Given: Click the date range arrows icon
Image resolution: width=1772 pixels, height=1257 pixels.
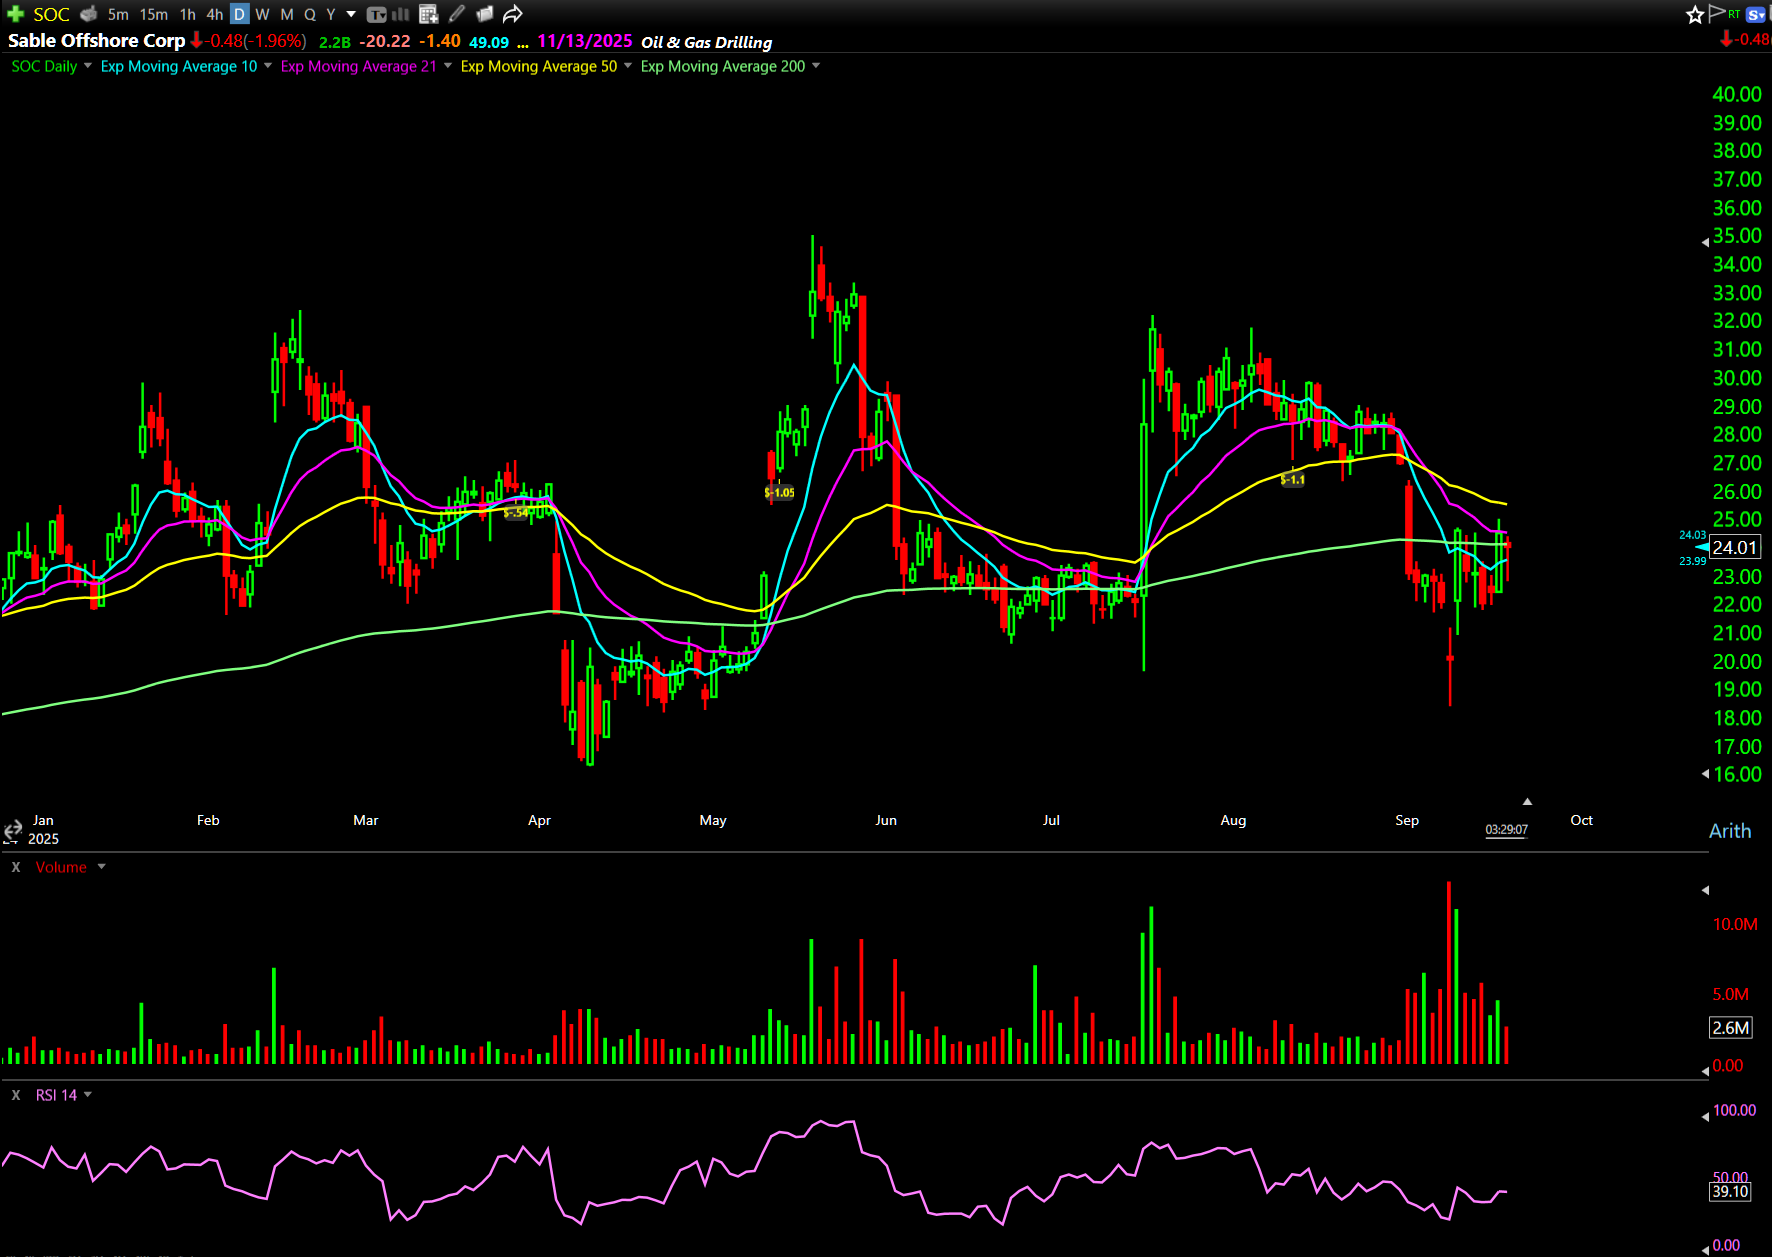Looking at the screenshot, I should click(12, 831).
